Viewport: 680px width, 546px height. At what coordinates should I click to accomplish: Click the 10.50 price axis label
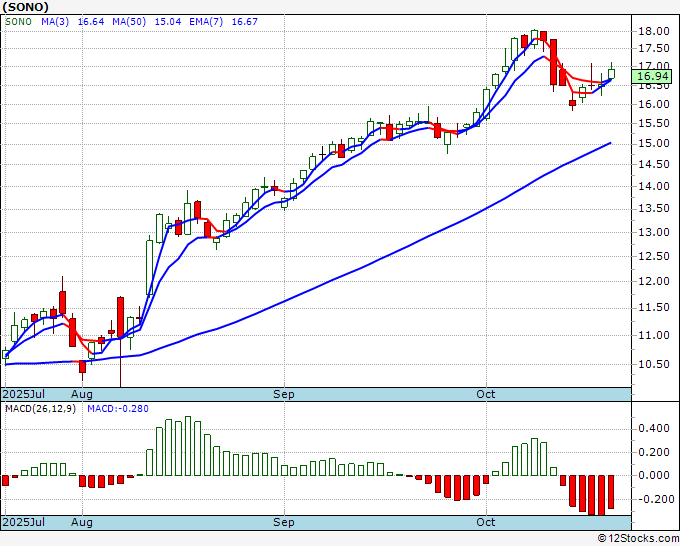tap(654, 364)
